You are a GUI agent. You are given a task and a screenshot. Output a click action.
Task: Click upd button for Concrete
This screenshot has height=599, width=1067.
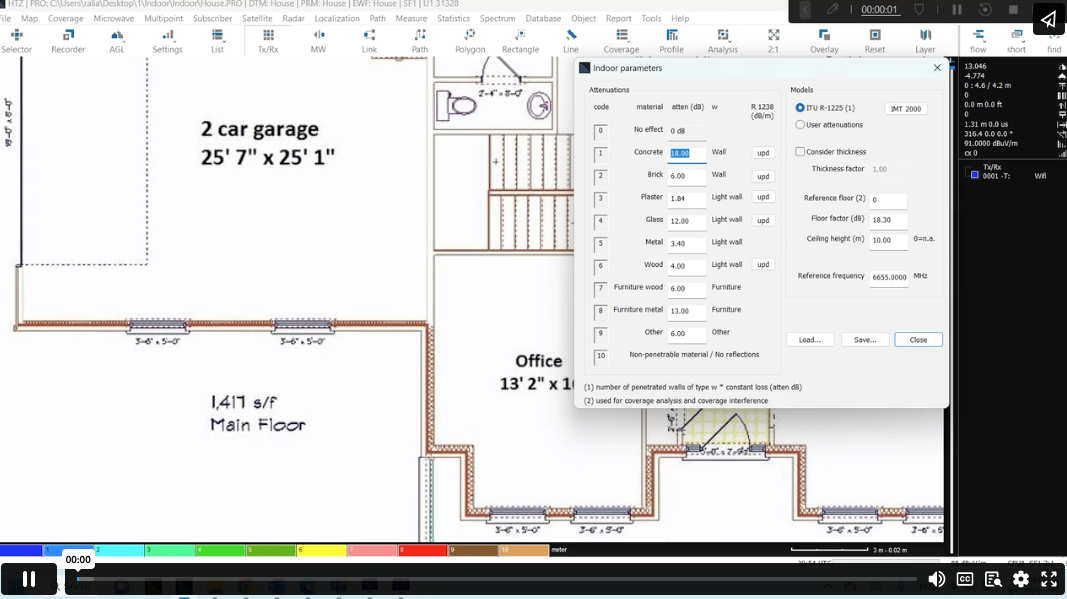click(764, 153)
